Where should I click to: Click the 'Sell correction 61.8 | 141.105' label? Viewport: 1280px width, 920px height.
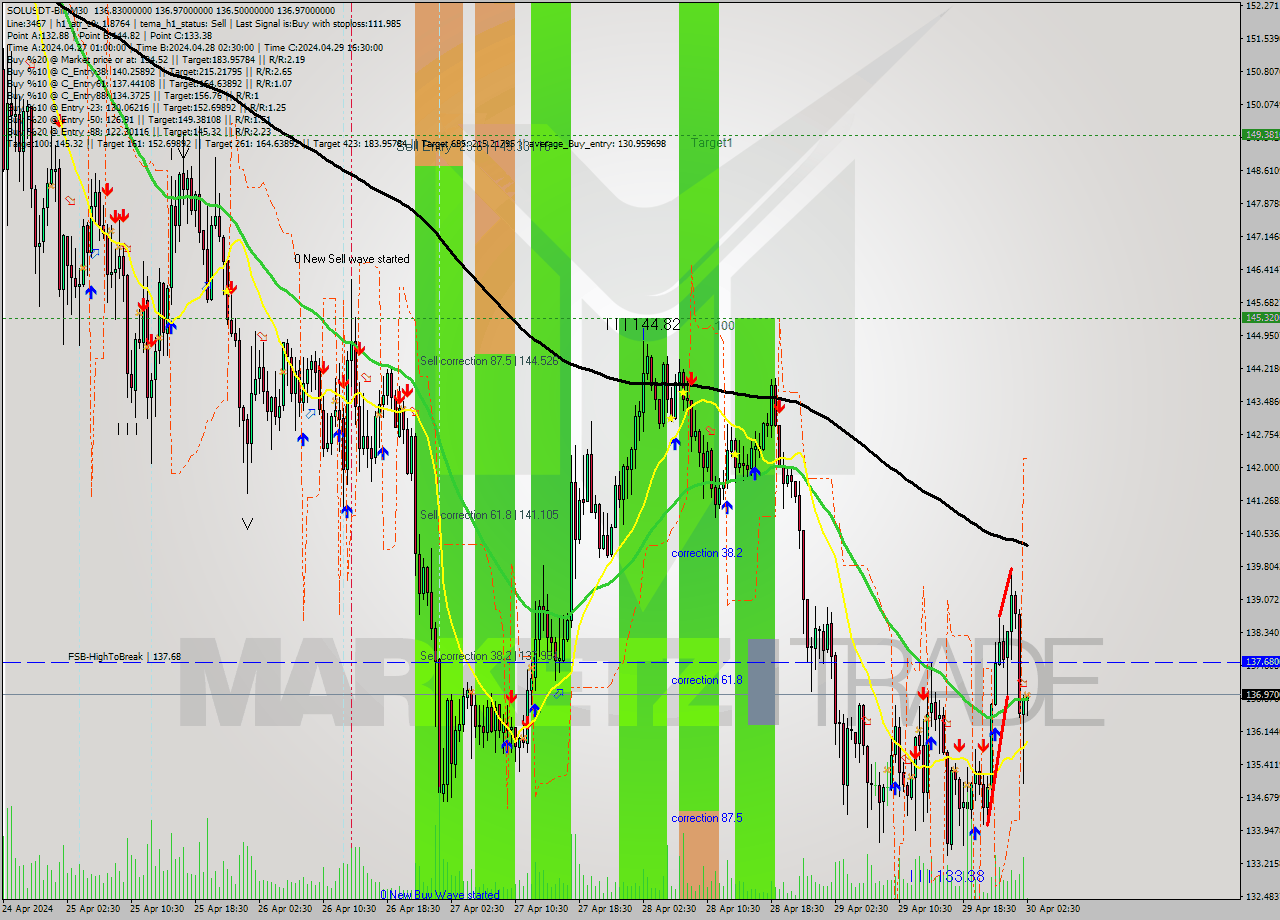[489, 514]
